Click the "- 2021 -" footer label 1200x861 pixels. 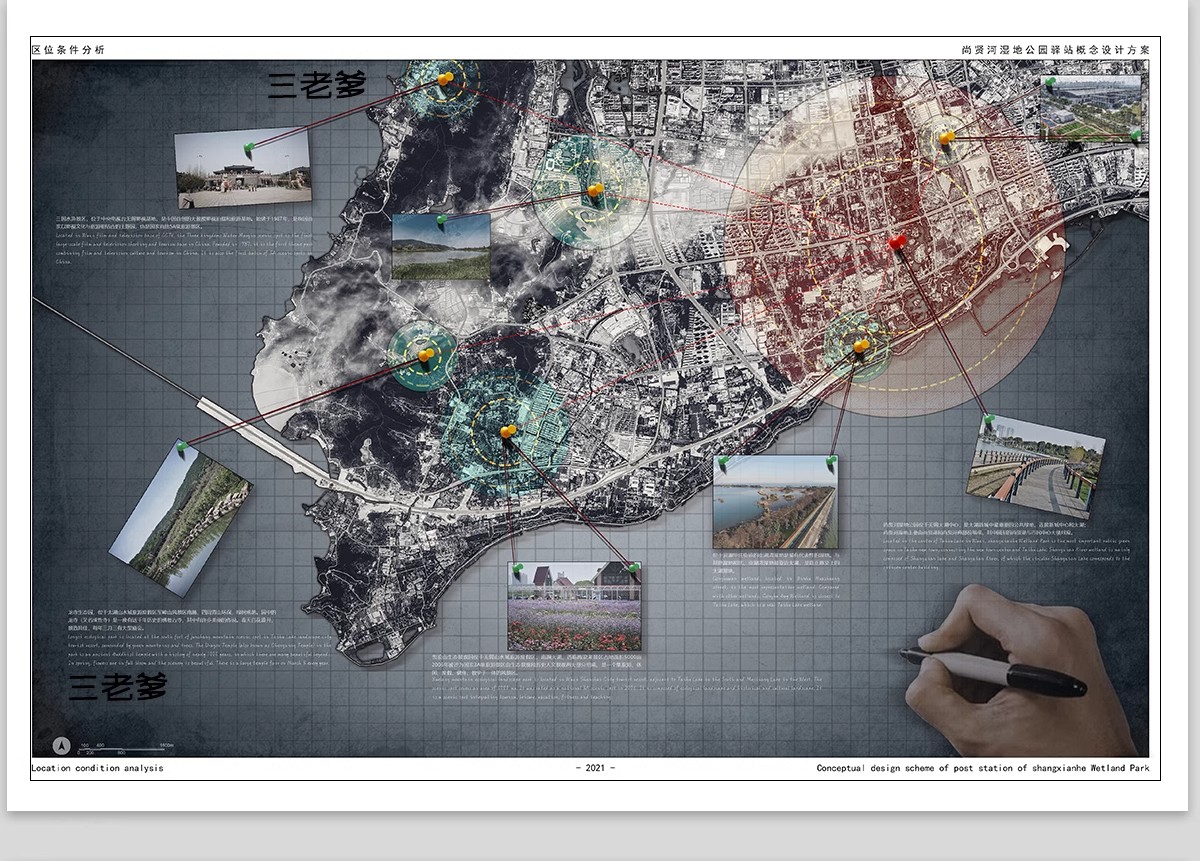(595, 768)
